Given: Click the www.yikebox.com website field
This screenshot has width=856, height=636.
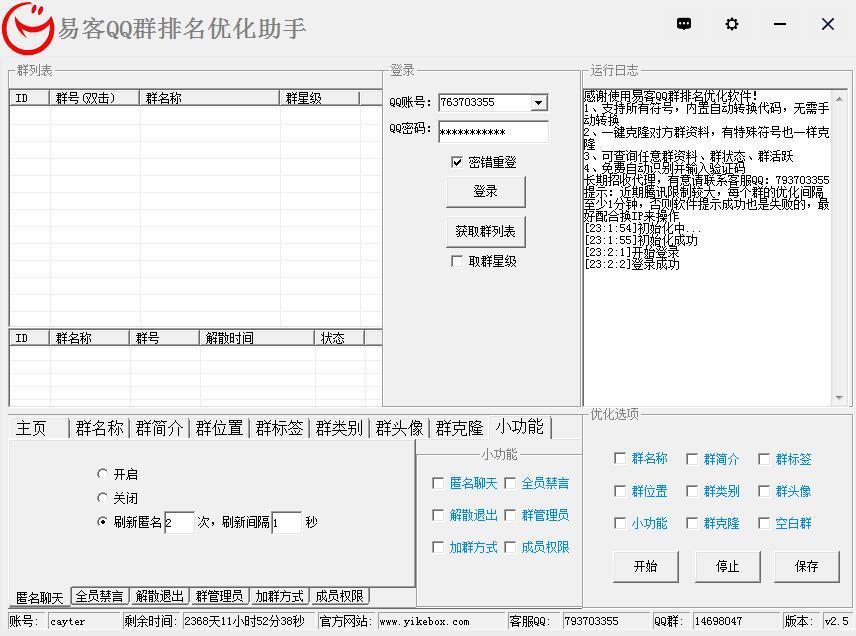Looking at the screenshot, I should (x=441, y=621).
